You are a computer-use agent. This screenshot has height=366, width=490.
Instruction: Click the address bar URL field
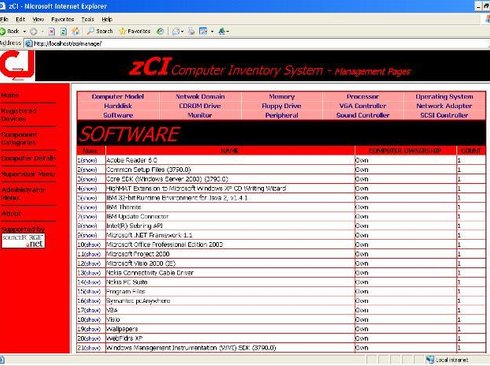(257, 43)
